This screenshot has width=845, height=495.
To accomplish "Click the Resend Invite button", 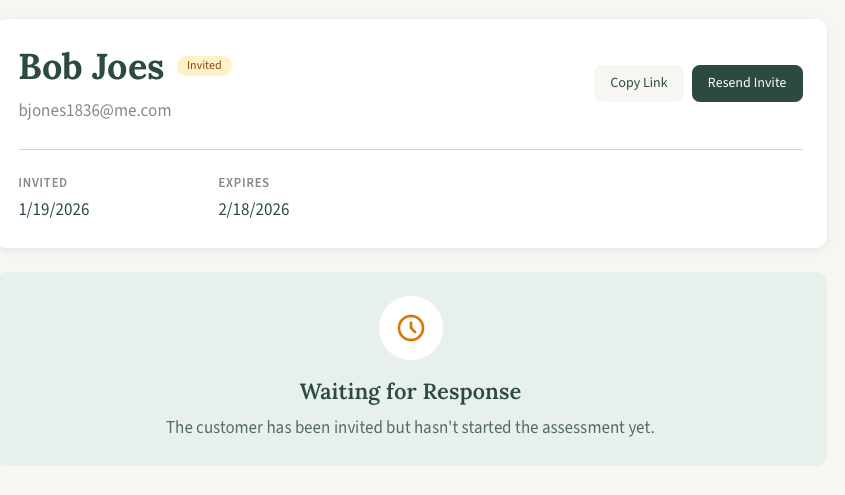I will (x=747, y=83).
